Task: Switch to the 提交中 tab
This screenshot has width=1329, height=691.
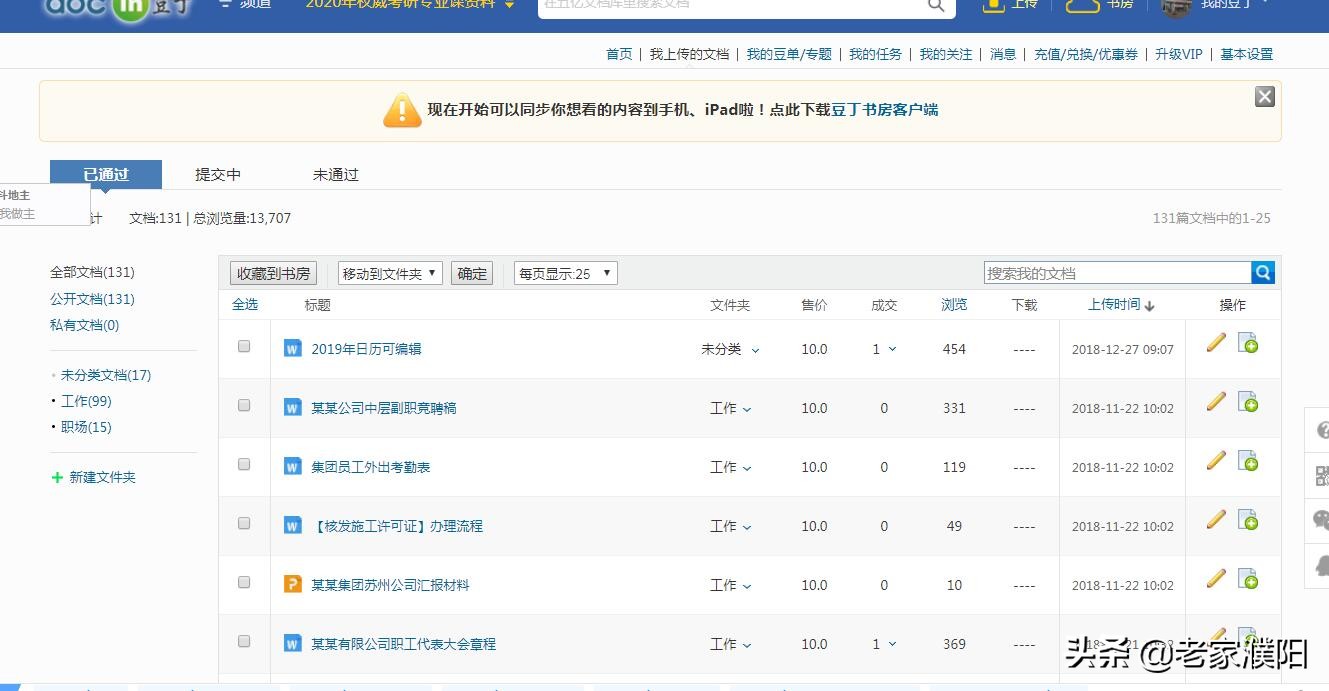Action: pos(217,173)
